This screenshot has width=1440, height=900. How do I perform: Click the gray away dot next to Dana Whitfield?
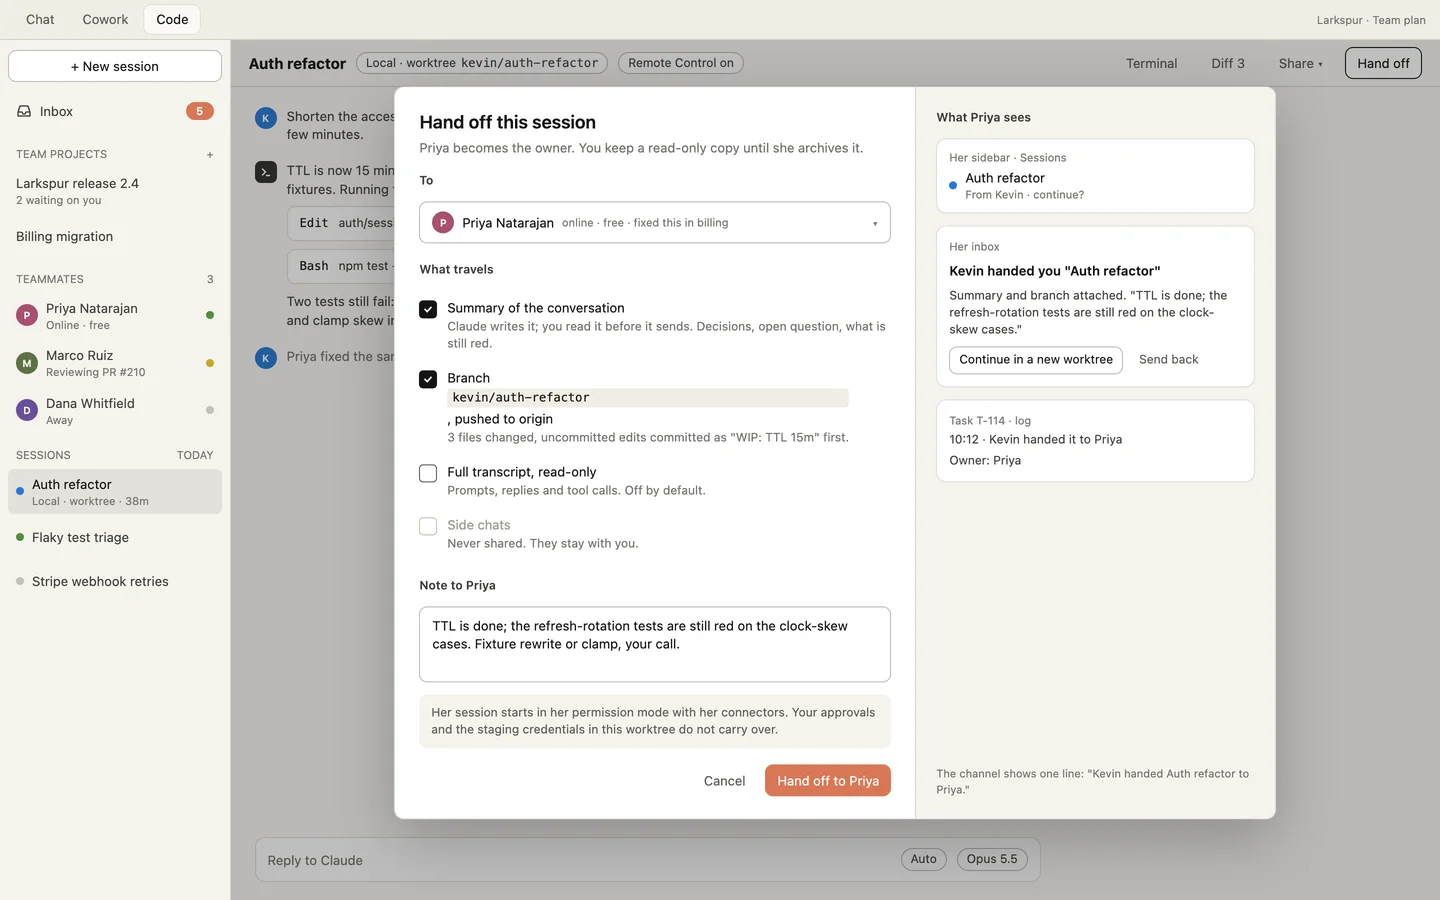210,410
